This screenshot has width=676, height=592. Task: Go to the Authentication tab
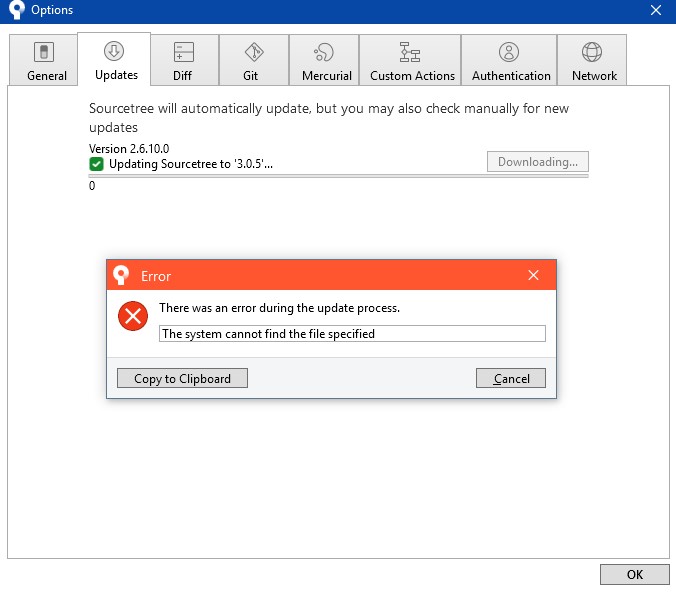tap(509, 60)
